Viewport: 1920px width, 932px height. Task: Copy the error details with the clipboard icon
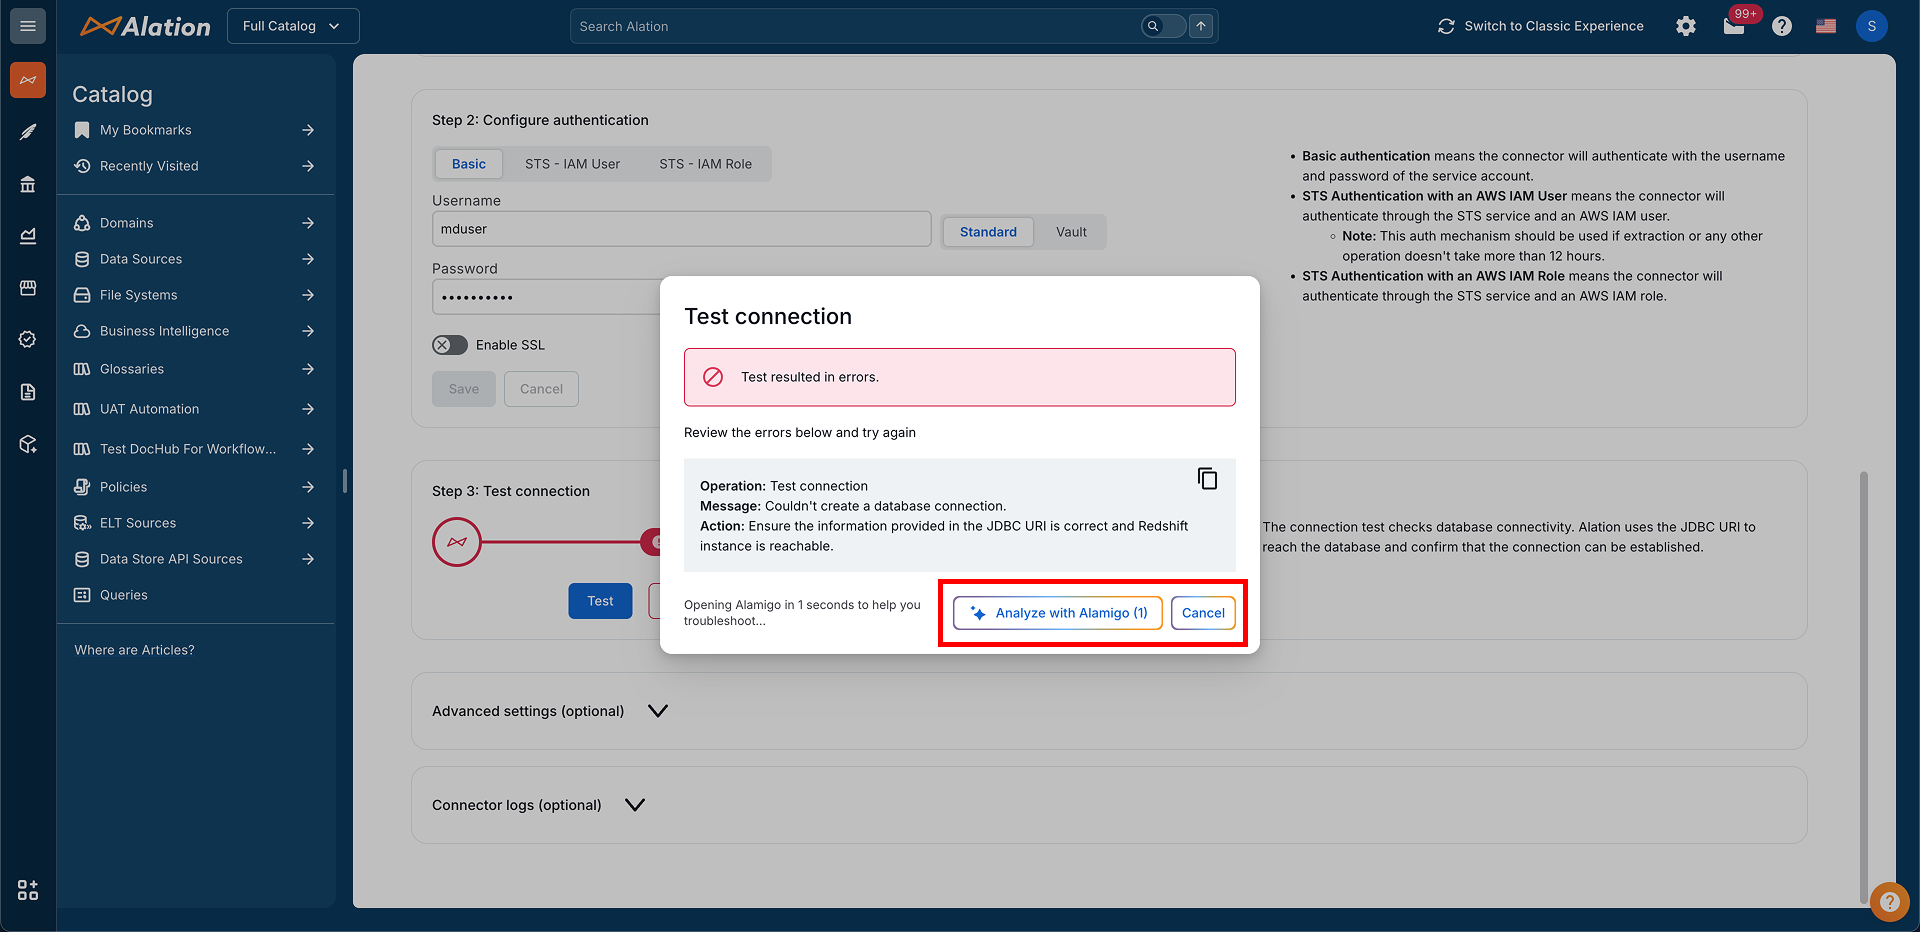coord(1207,479)
